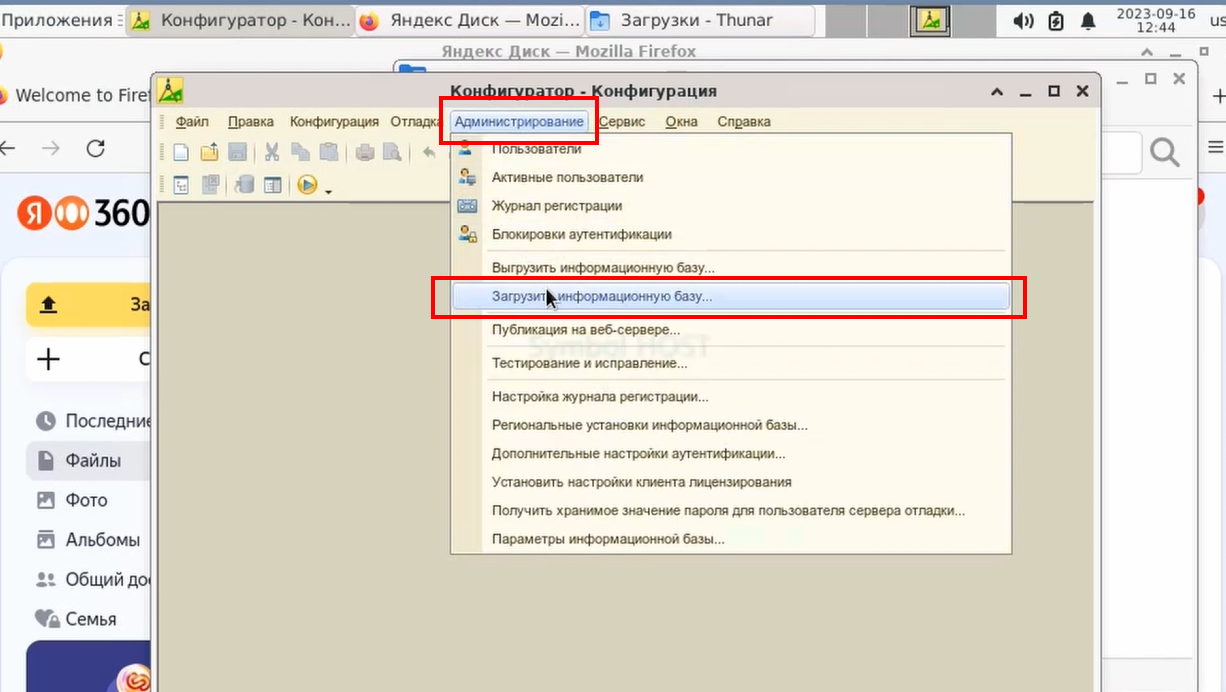
Task: Click the New document toolbar icon
Action: pyautogui.click(x=181, y=152)
